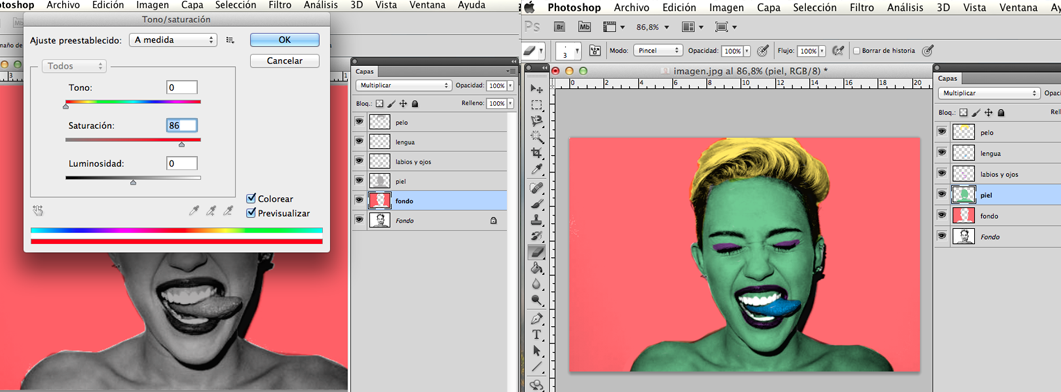This screenshot has width=1061, height=392.
Task: Click the Saturación slider handle
Action: click(181, 144)
